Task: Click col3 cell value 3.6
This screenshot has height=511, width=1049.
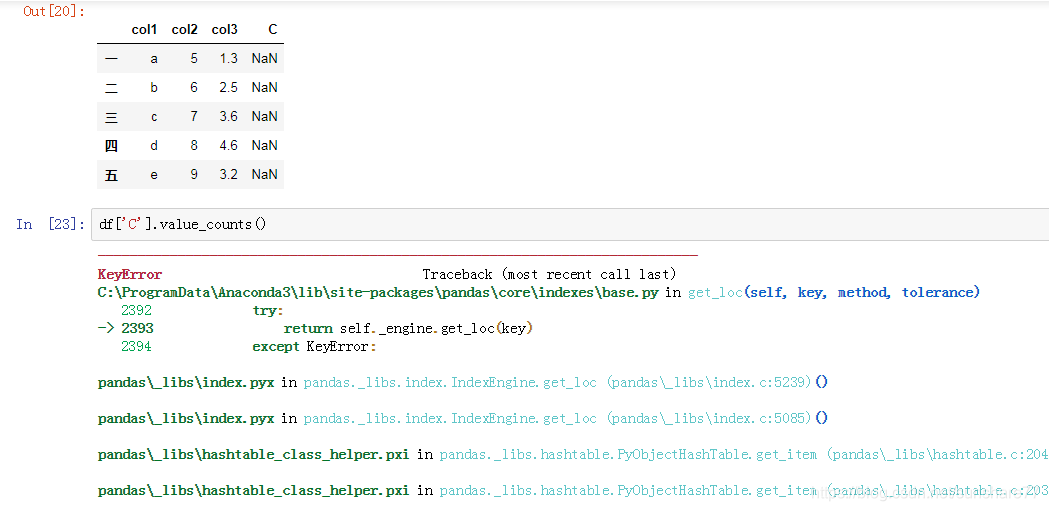Action: [229, 116]
